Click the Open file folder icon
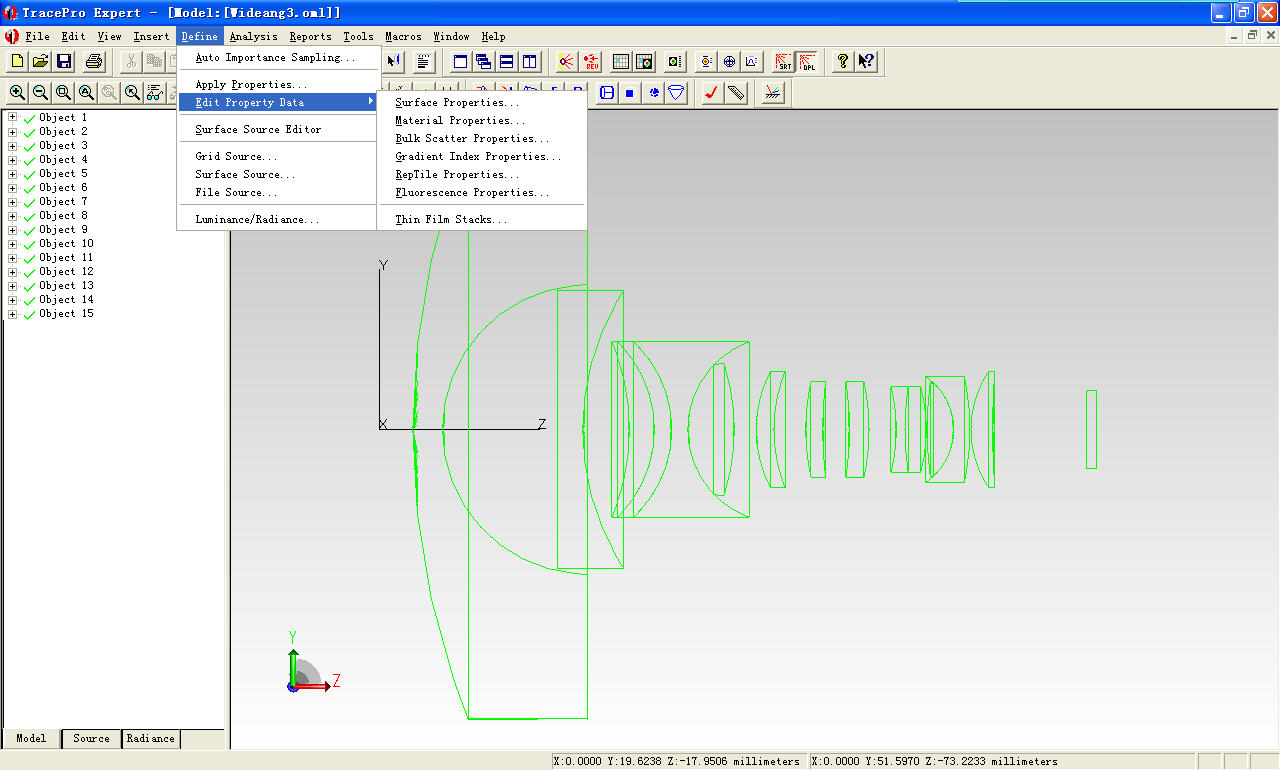Viewport: 1280px width, 770px height. pyautogui.click(x=40, y=61)
